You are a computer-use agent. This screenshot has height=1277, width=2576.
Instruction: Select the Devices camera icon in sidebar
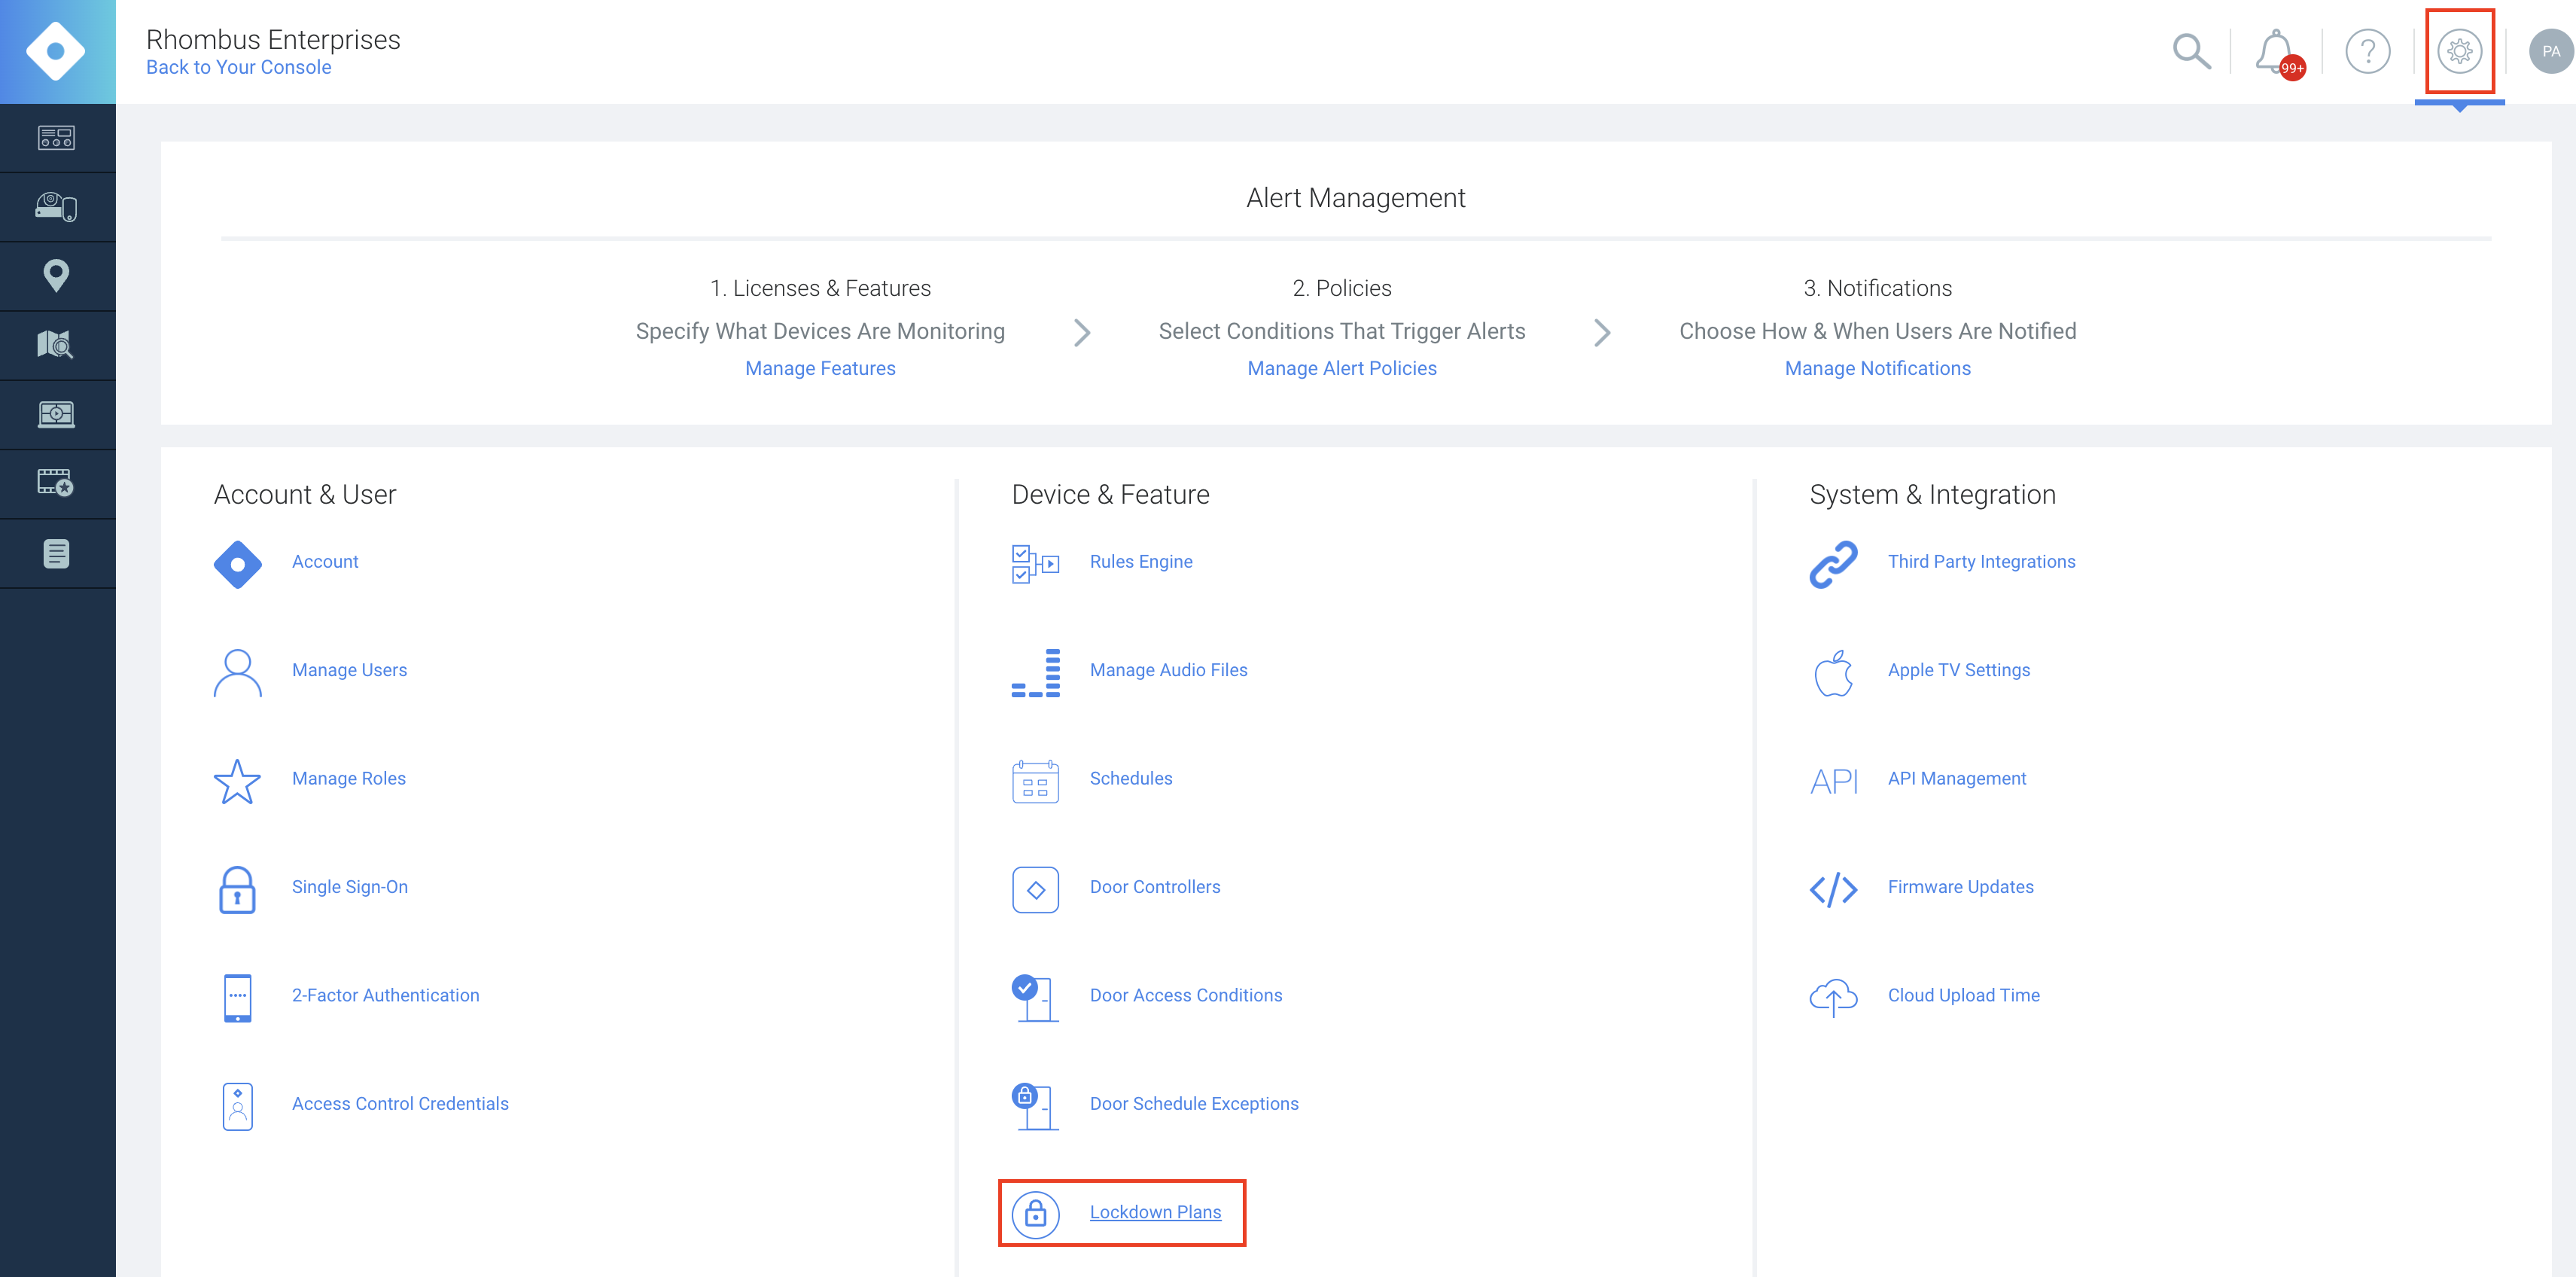tap(57, 206)
